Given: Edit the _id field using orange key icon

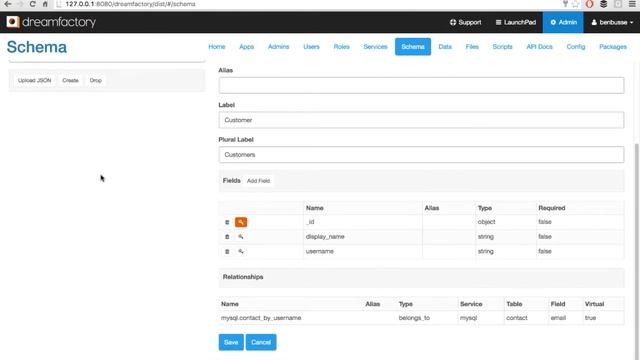Looking at the screenshot, I should pos(241,222).
